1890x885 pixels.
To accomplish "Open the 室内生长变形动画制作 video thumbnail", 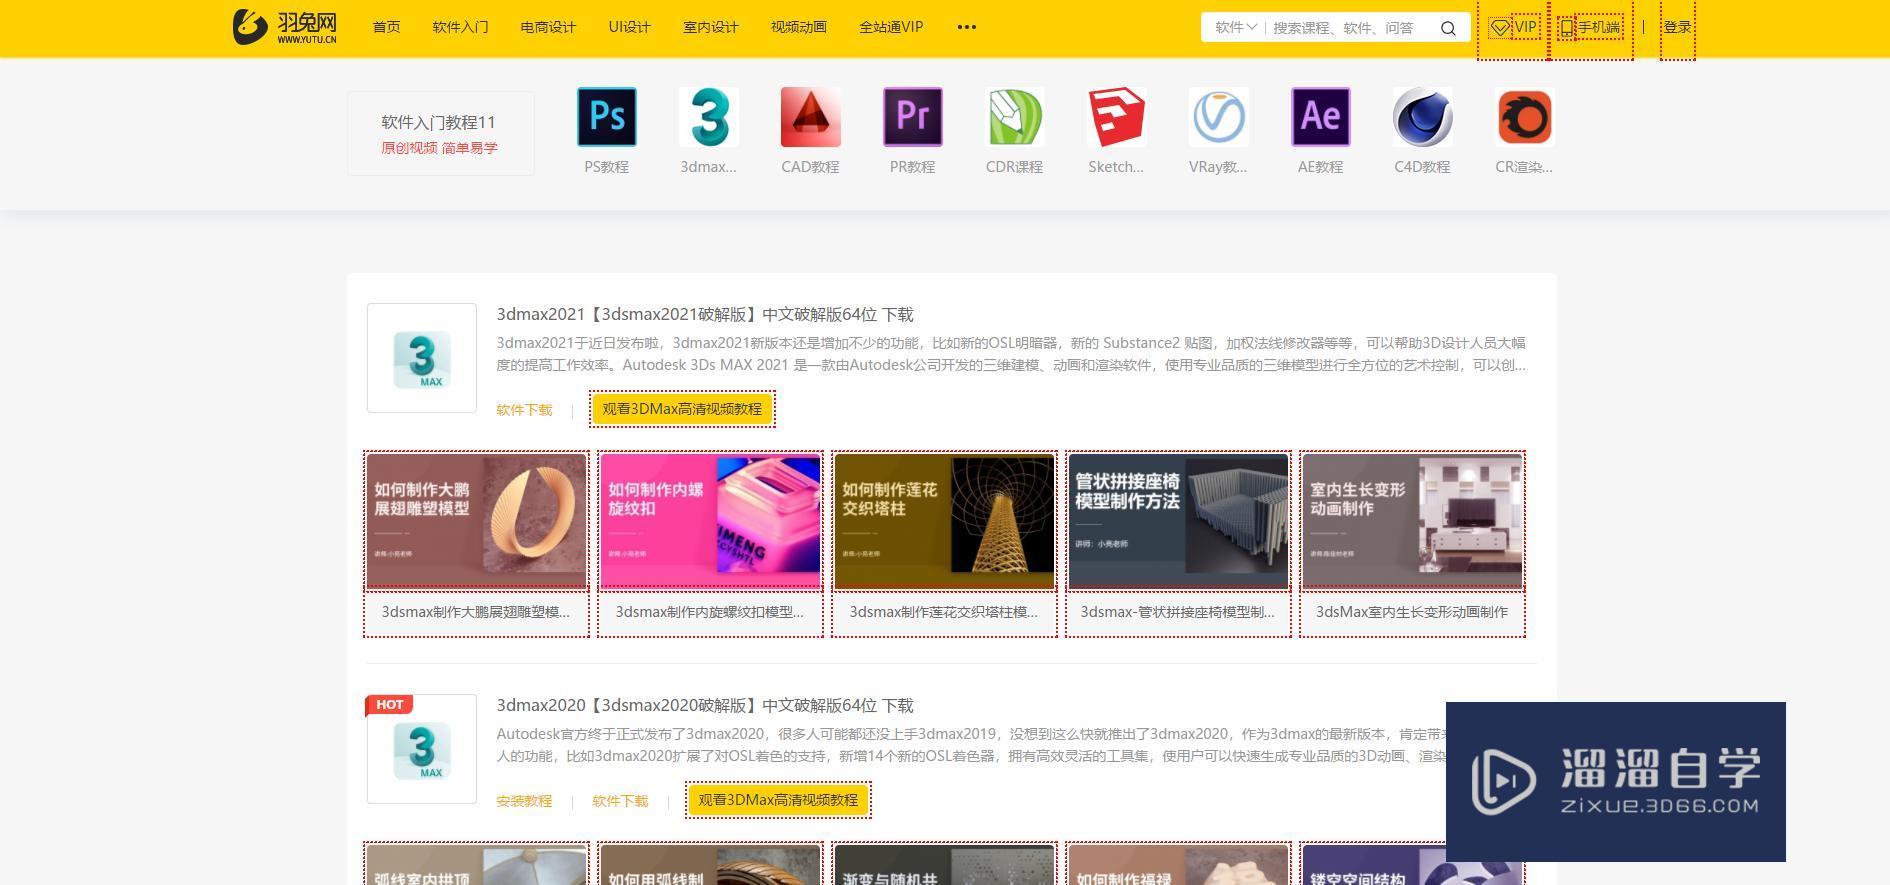I will click(1412, 520).
